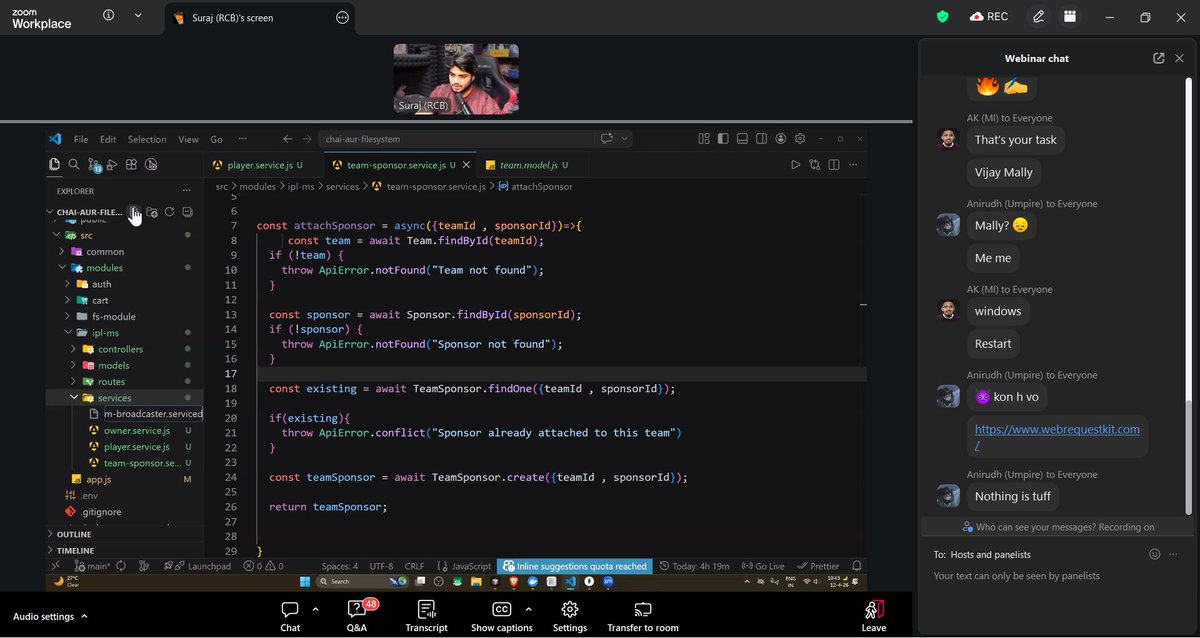This screenshot has height=638, width=1200.
Task: Switch to player.service.js tab
Action: point(258,165)
